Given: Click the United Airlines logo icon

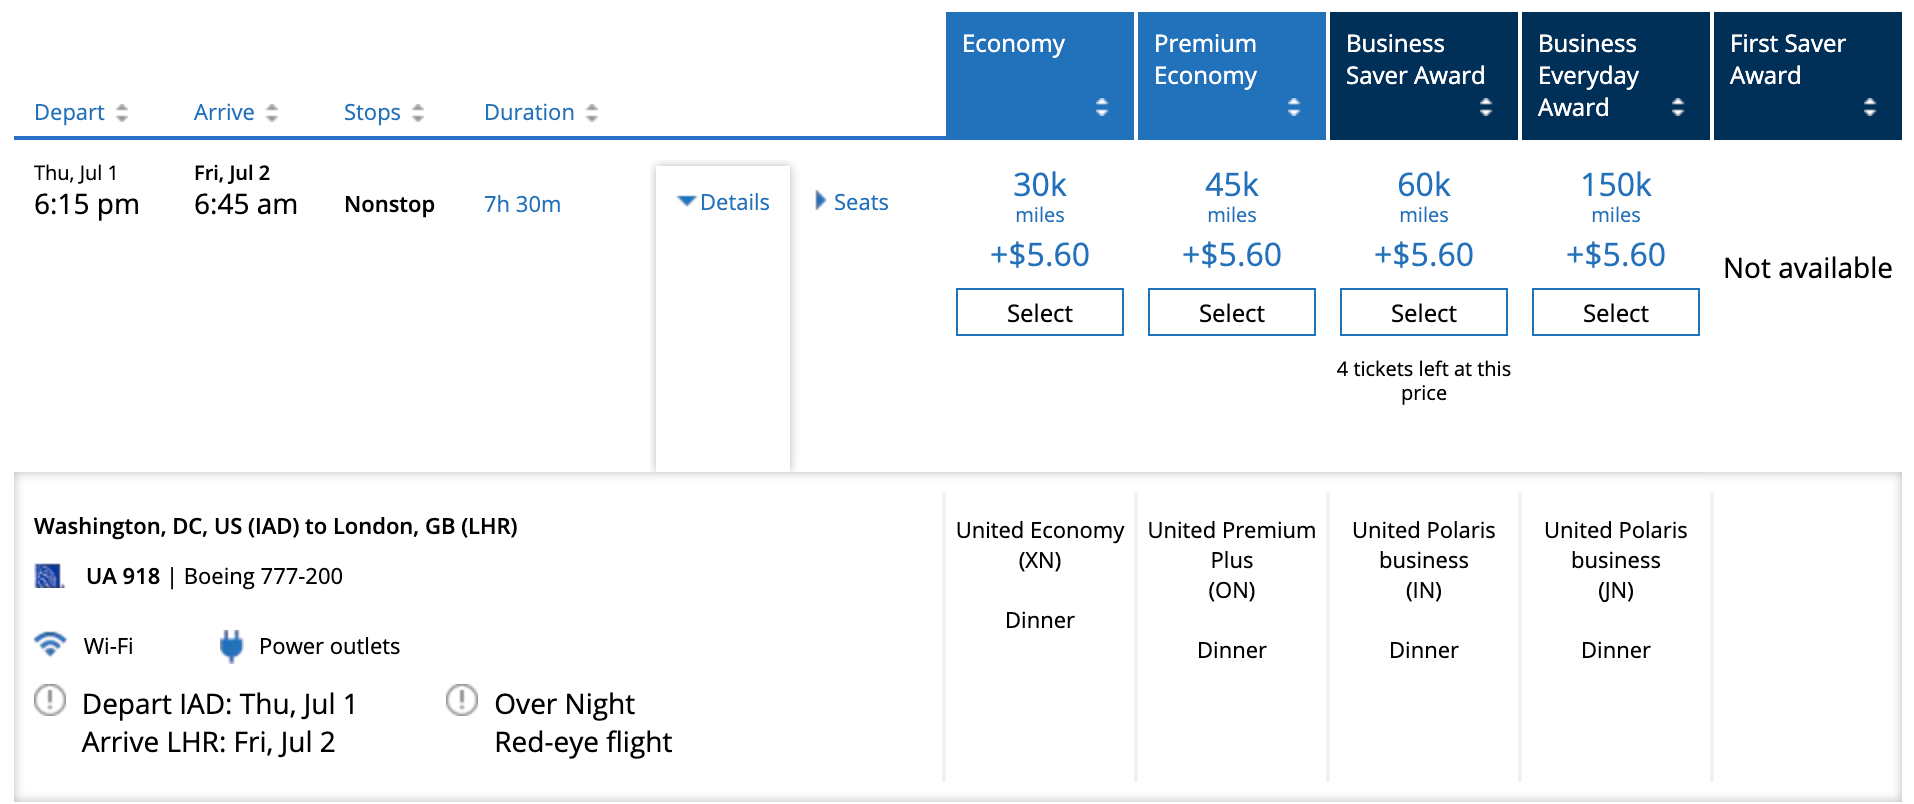Looking at the screenshot, I should tap(48, 576).
